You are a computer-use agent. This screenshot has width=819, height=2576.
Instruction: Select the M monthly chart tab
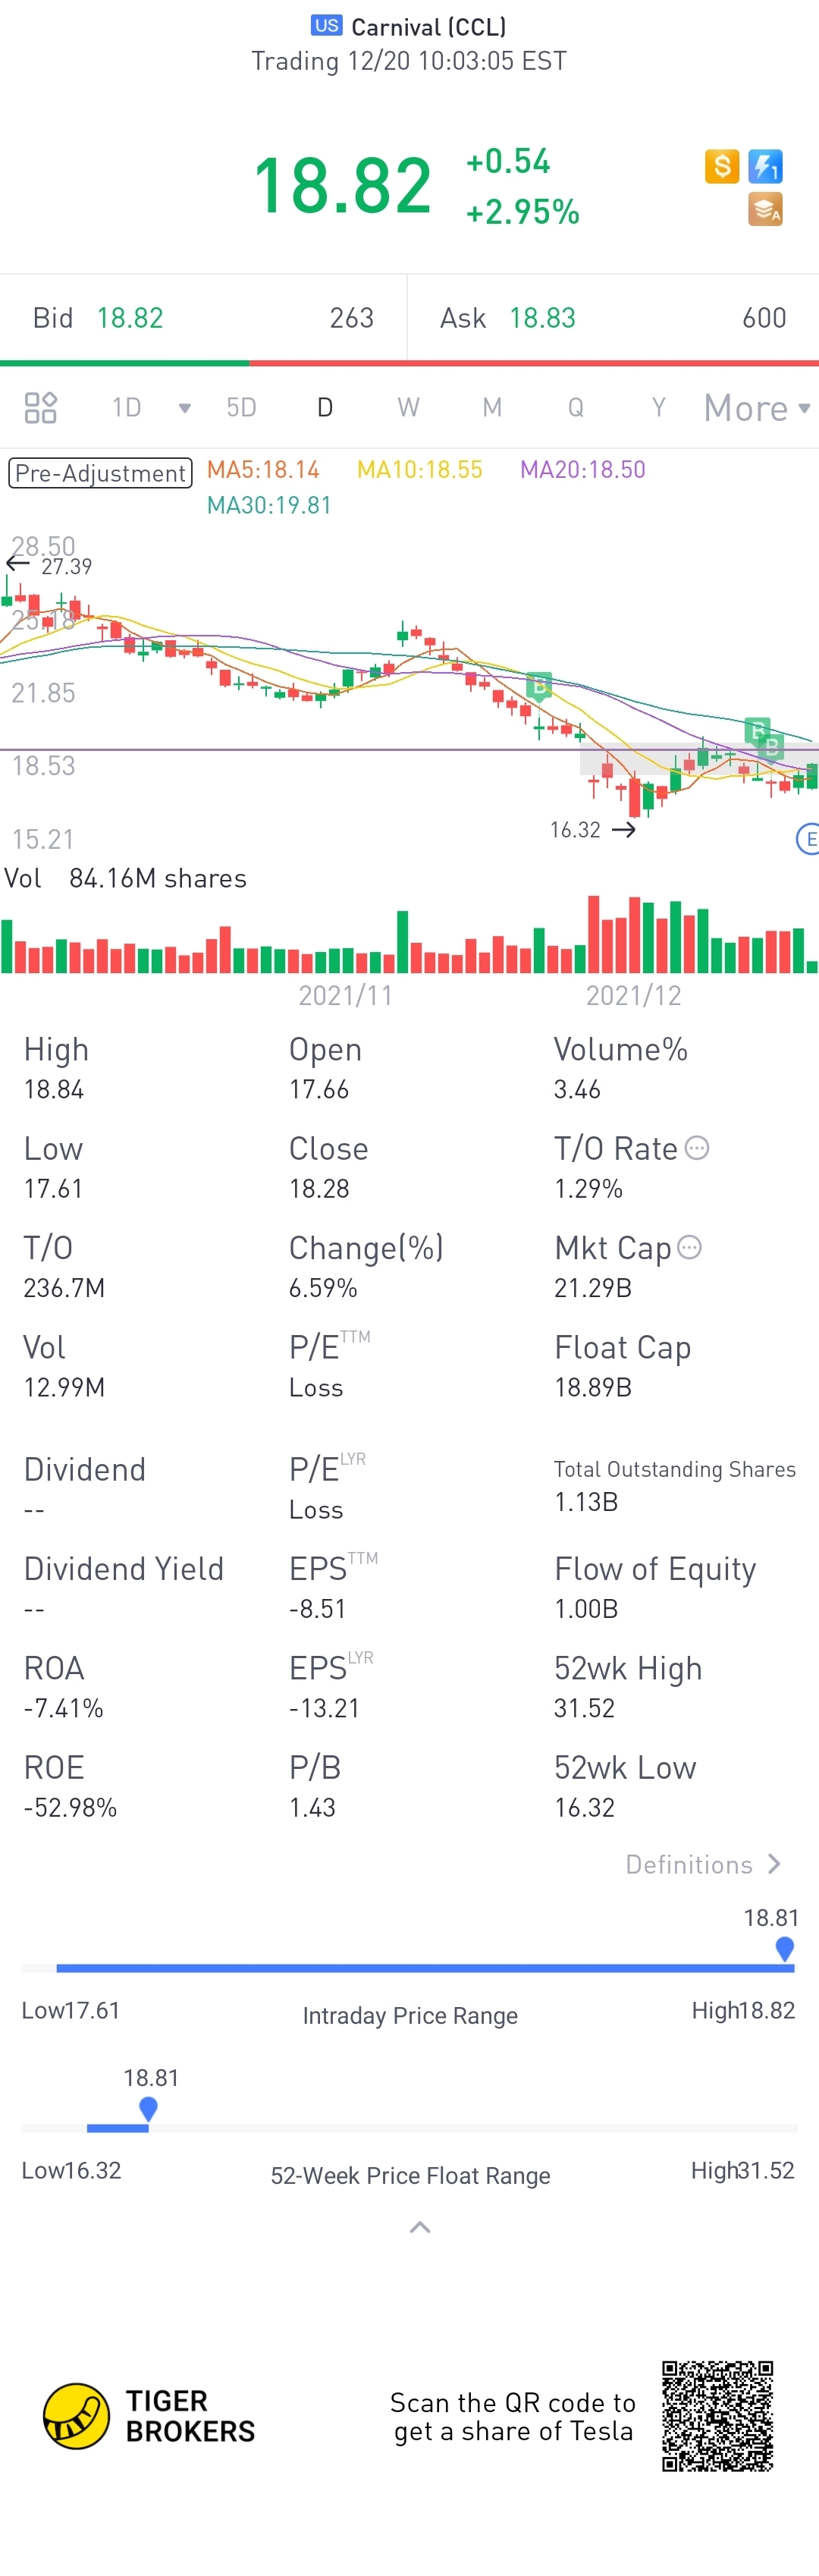[492, 408]
